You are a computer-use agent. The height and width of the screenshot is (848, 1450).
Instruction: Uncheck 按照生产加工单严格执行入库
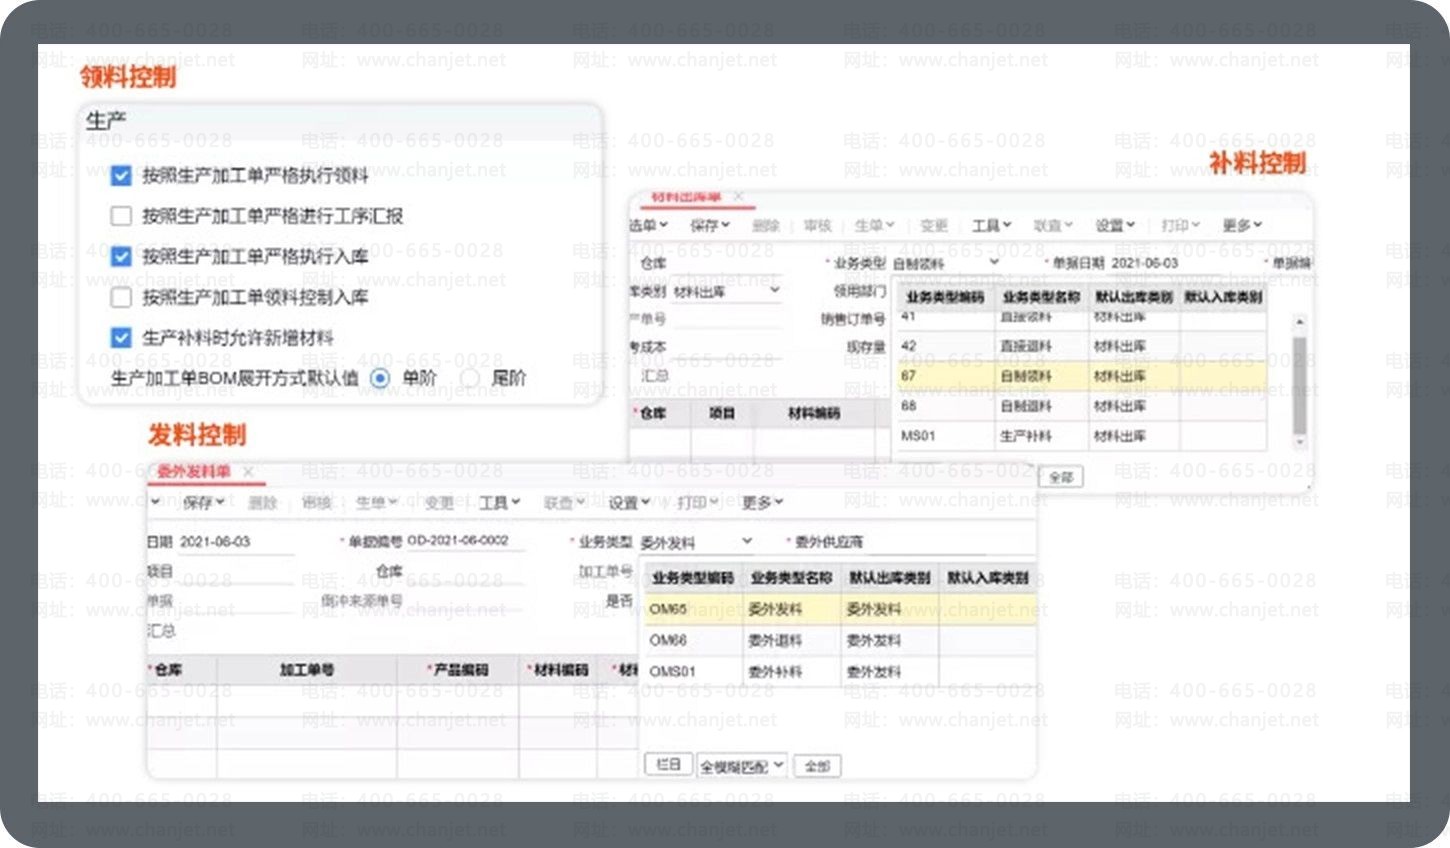click(121, 257)
